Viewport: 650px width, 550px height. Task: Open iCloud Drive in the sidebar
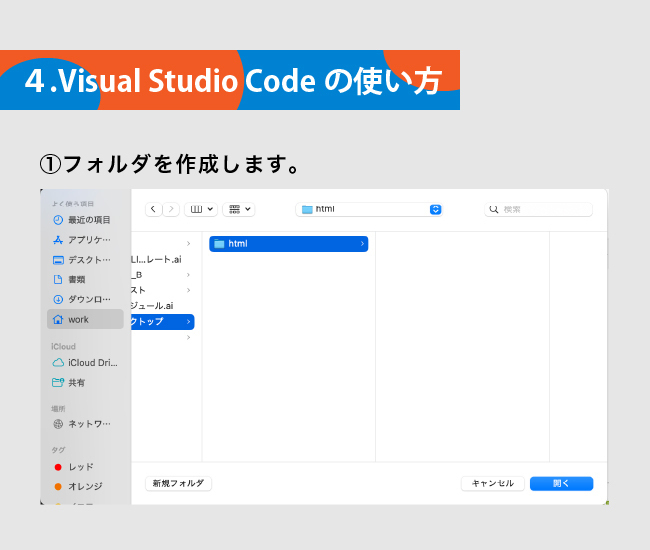point(85,363)
